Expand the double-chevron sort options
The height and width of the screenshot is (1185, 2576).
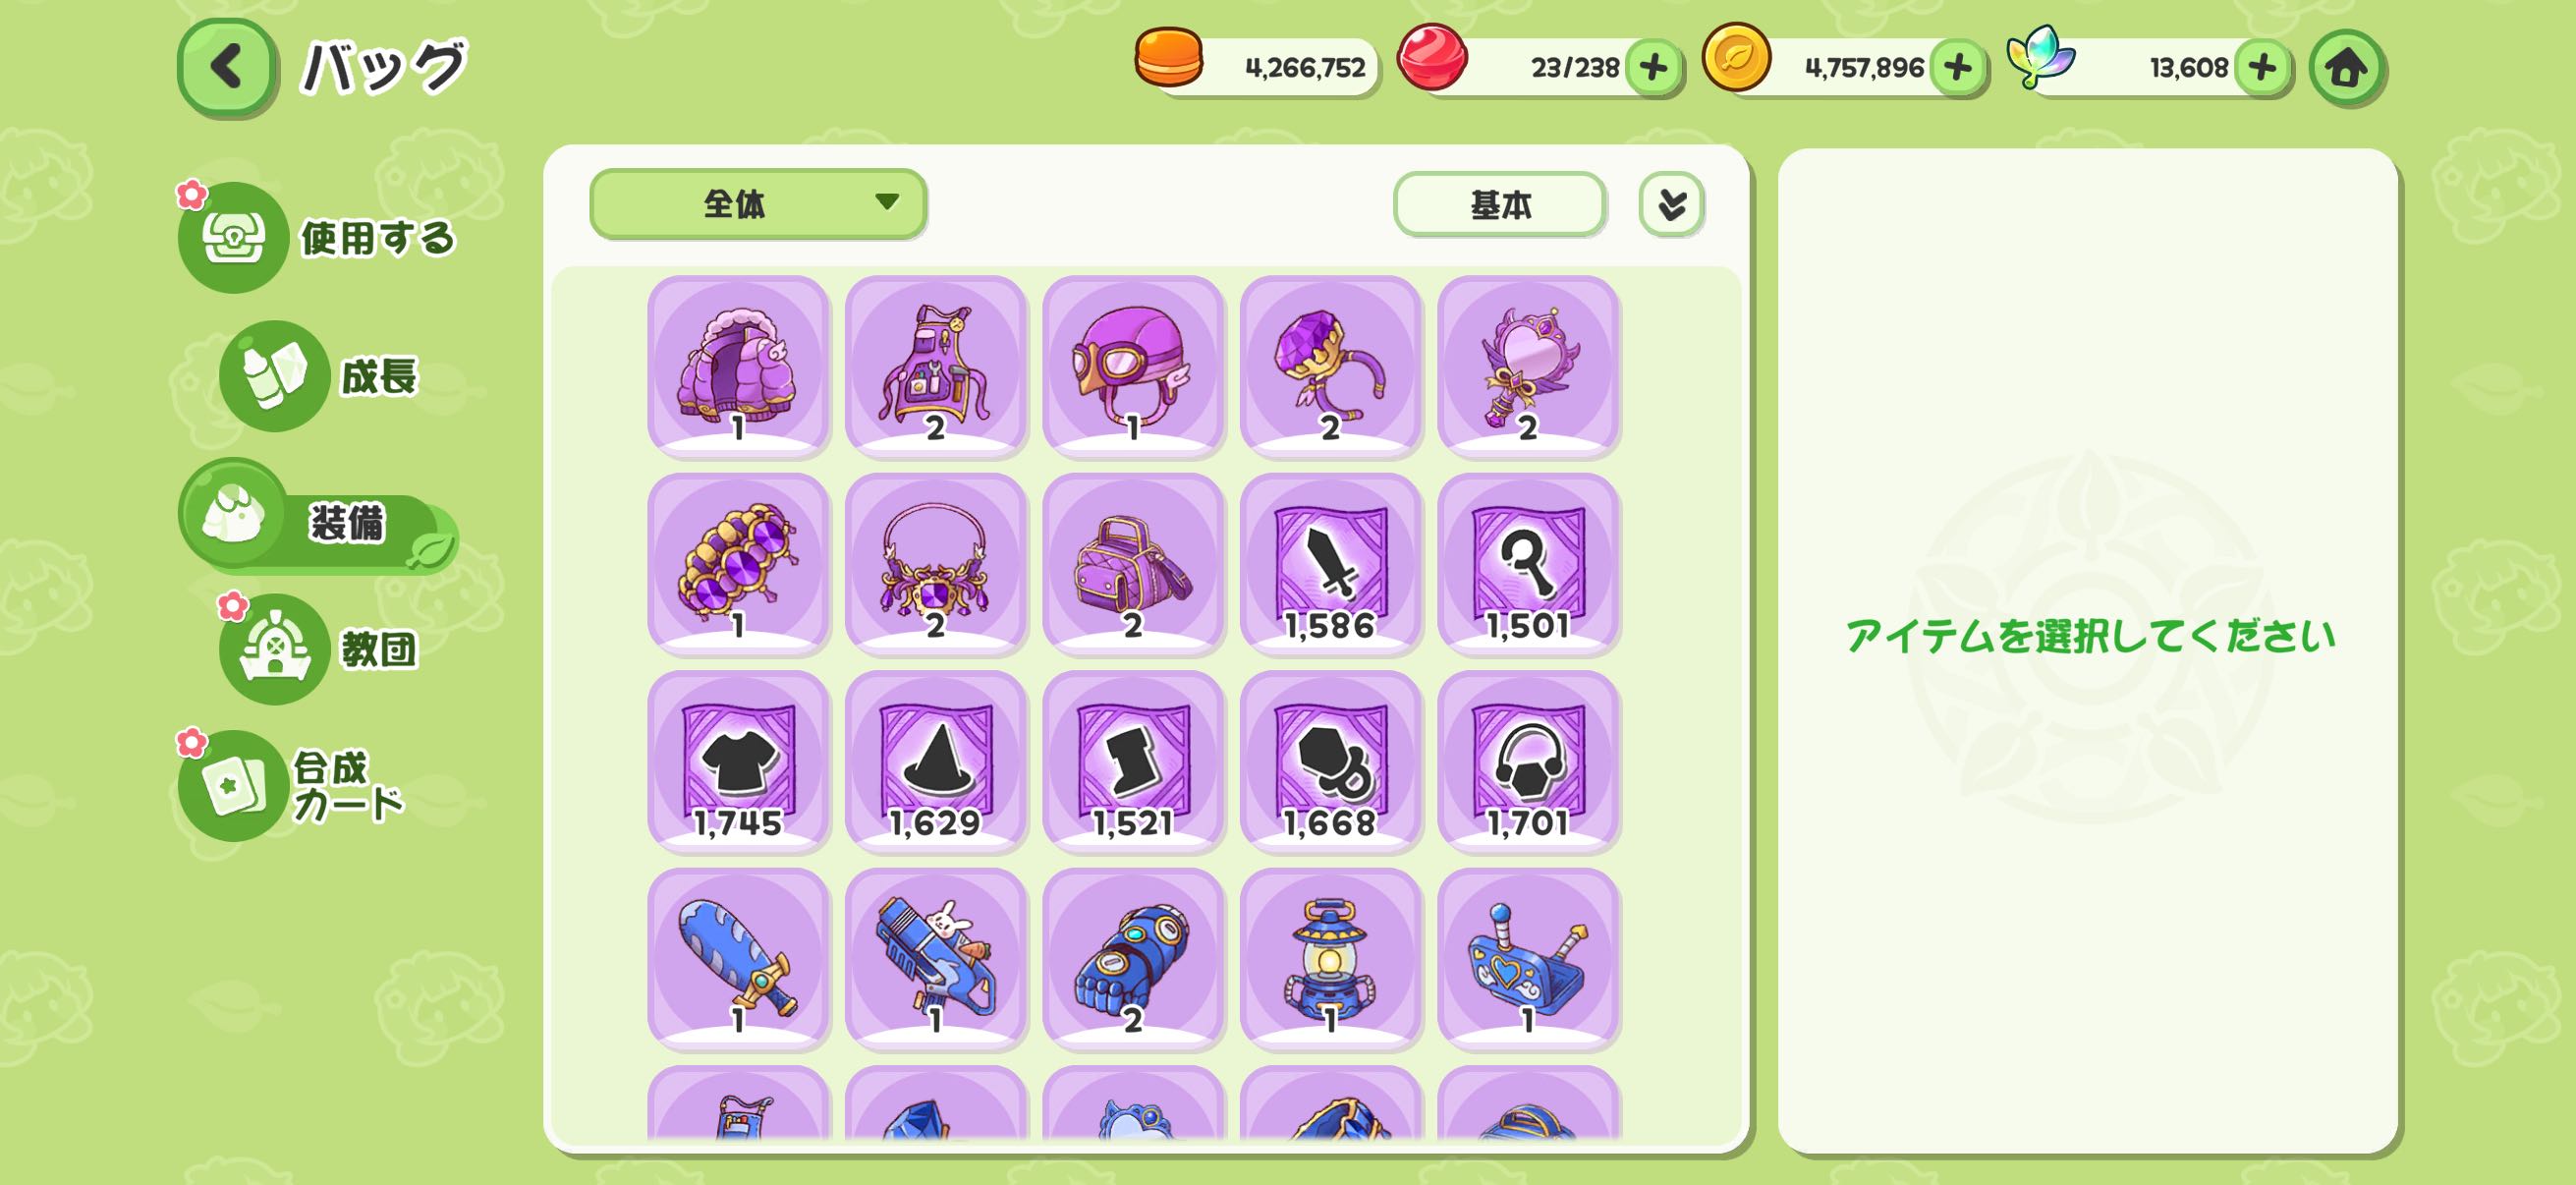pos(1671,204)
